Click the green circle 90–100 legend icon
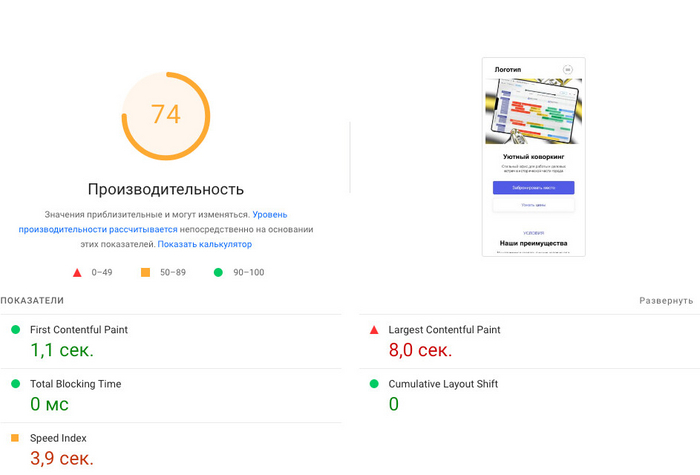 click(217, 272)
